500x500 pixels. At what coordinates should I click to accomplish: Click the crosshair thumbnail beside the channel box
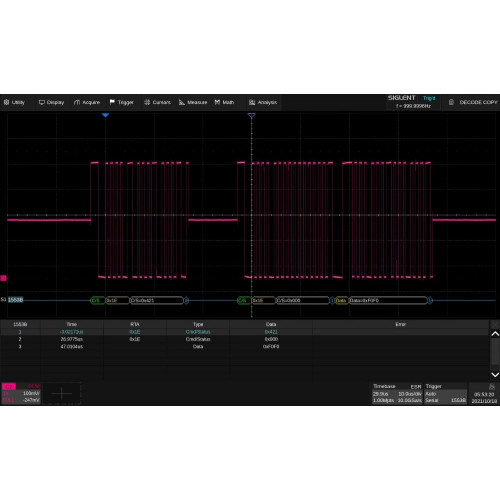pos(62,394)
